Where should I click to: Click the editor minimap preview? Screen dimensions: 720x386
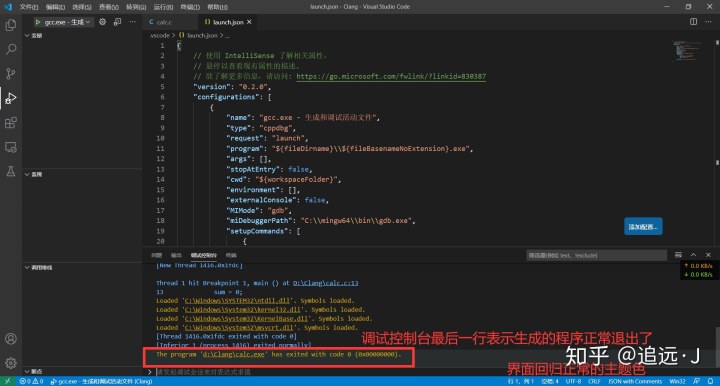pos(687,50)
